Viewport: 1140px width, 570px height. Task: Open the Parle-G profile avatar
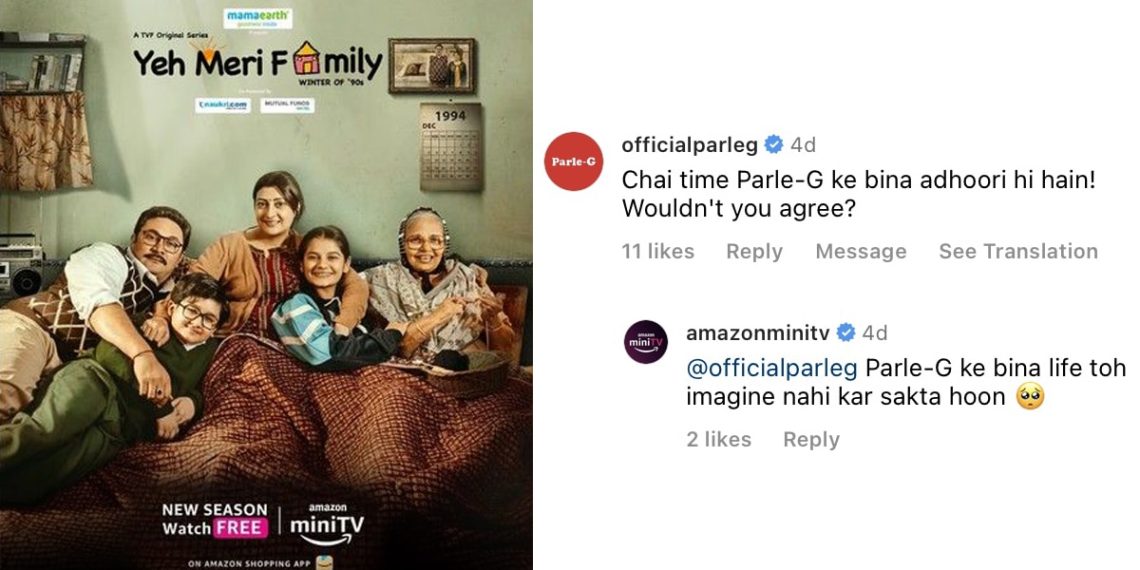tap(574, 161)
